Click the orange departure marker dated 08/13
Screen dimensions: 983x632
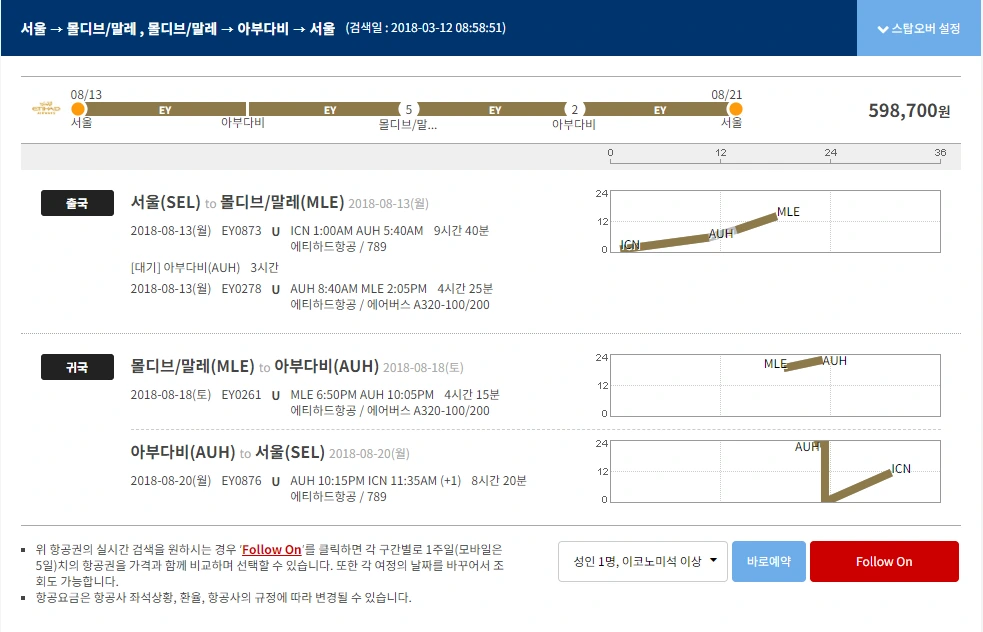coord(78,110)
